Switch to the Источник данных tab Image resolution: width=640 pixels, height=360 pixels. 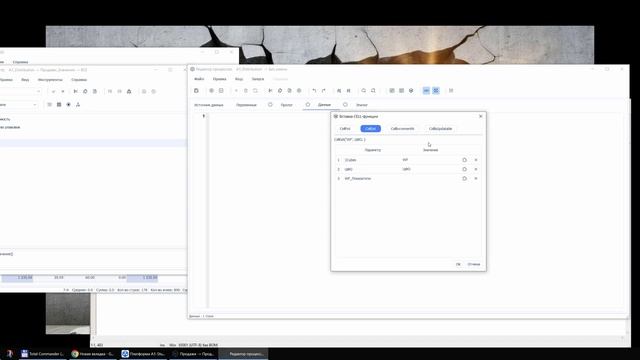(x=209, y=105)
